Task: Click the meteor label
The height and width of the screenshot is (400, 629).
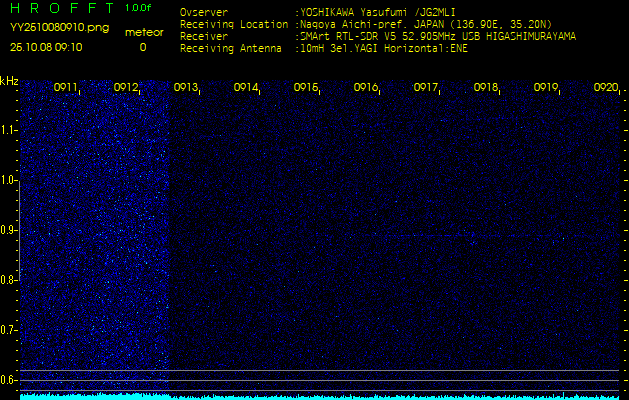Action: (x=144, y=33)
